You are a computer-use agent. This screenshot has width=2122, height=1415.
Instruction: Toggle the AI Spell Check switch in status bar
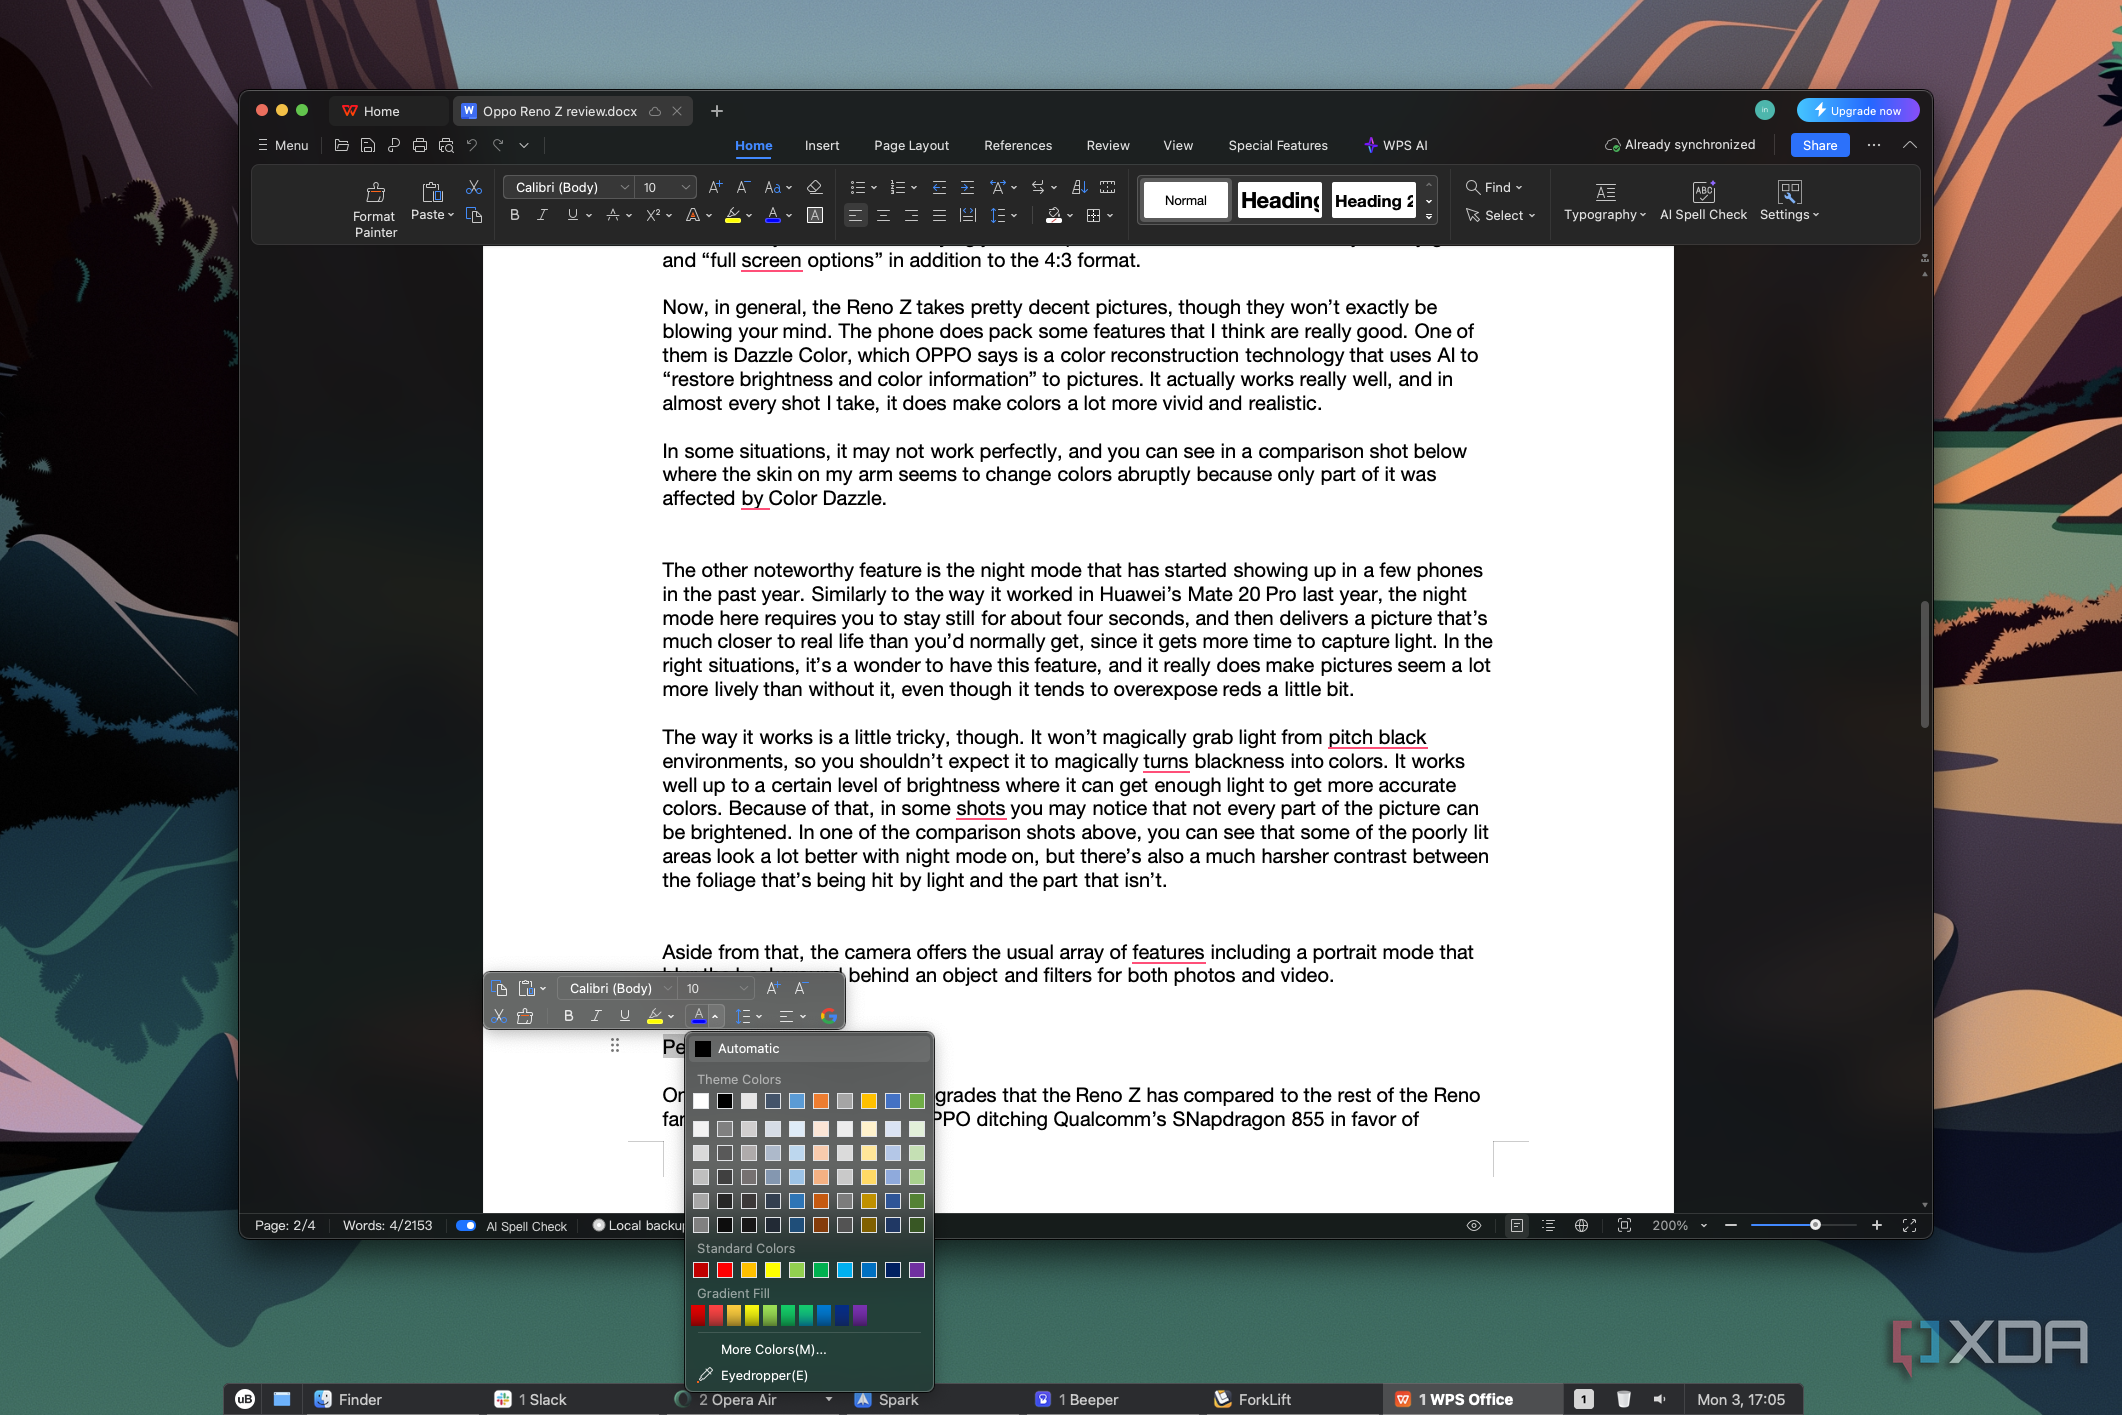pos(465,1225)
